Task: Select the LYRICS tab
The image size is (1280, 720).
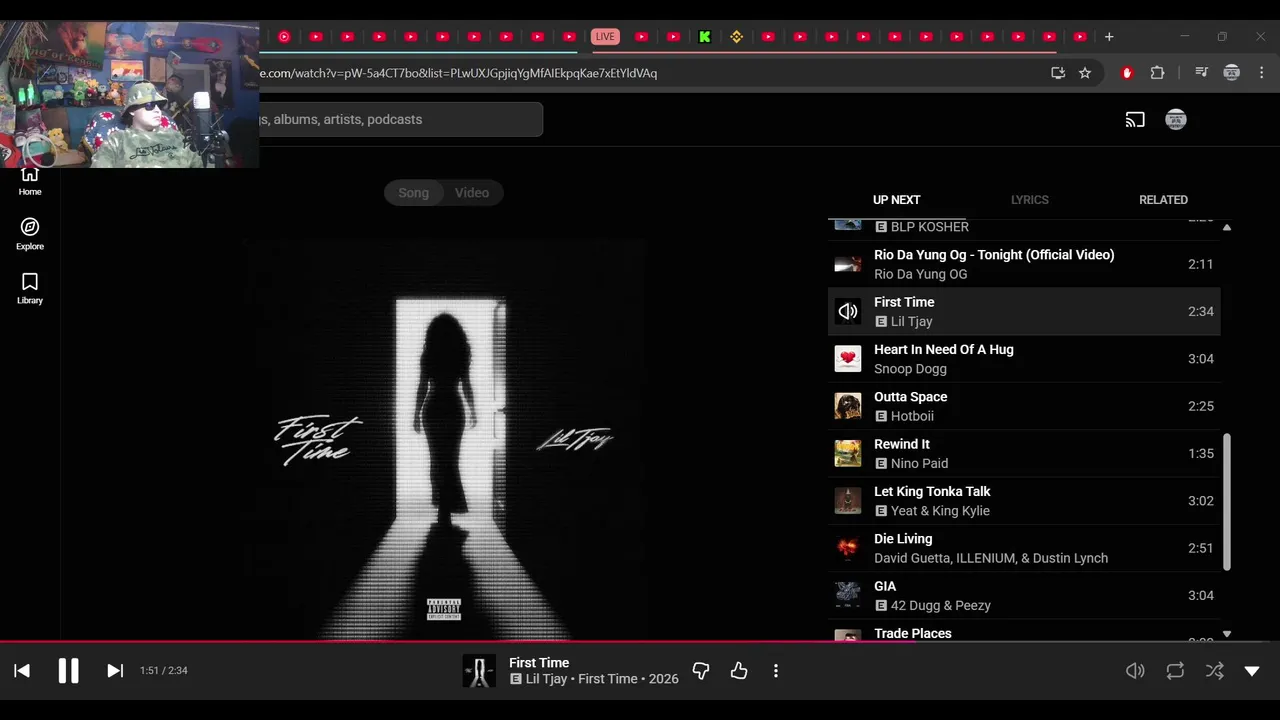Action: pos(1030,200)
